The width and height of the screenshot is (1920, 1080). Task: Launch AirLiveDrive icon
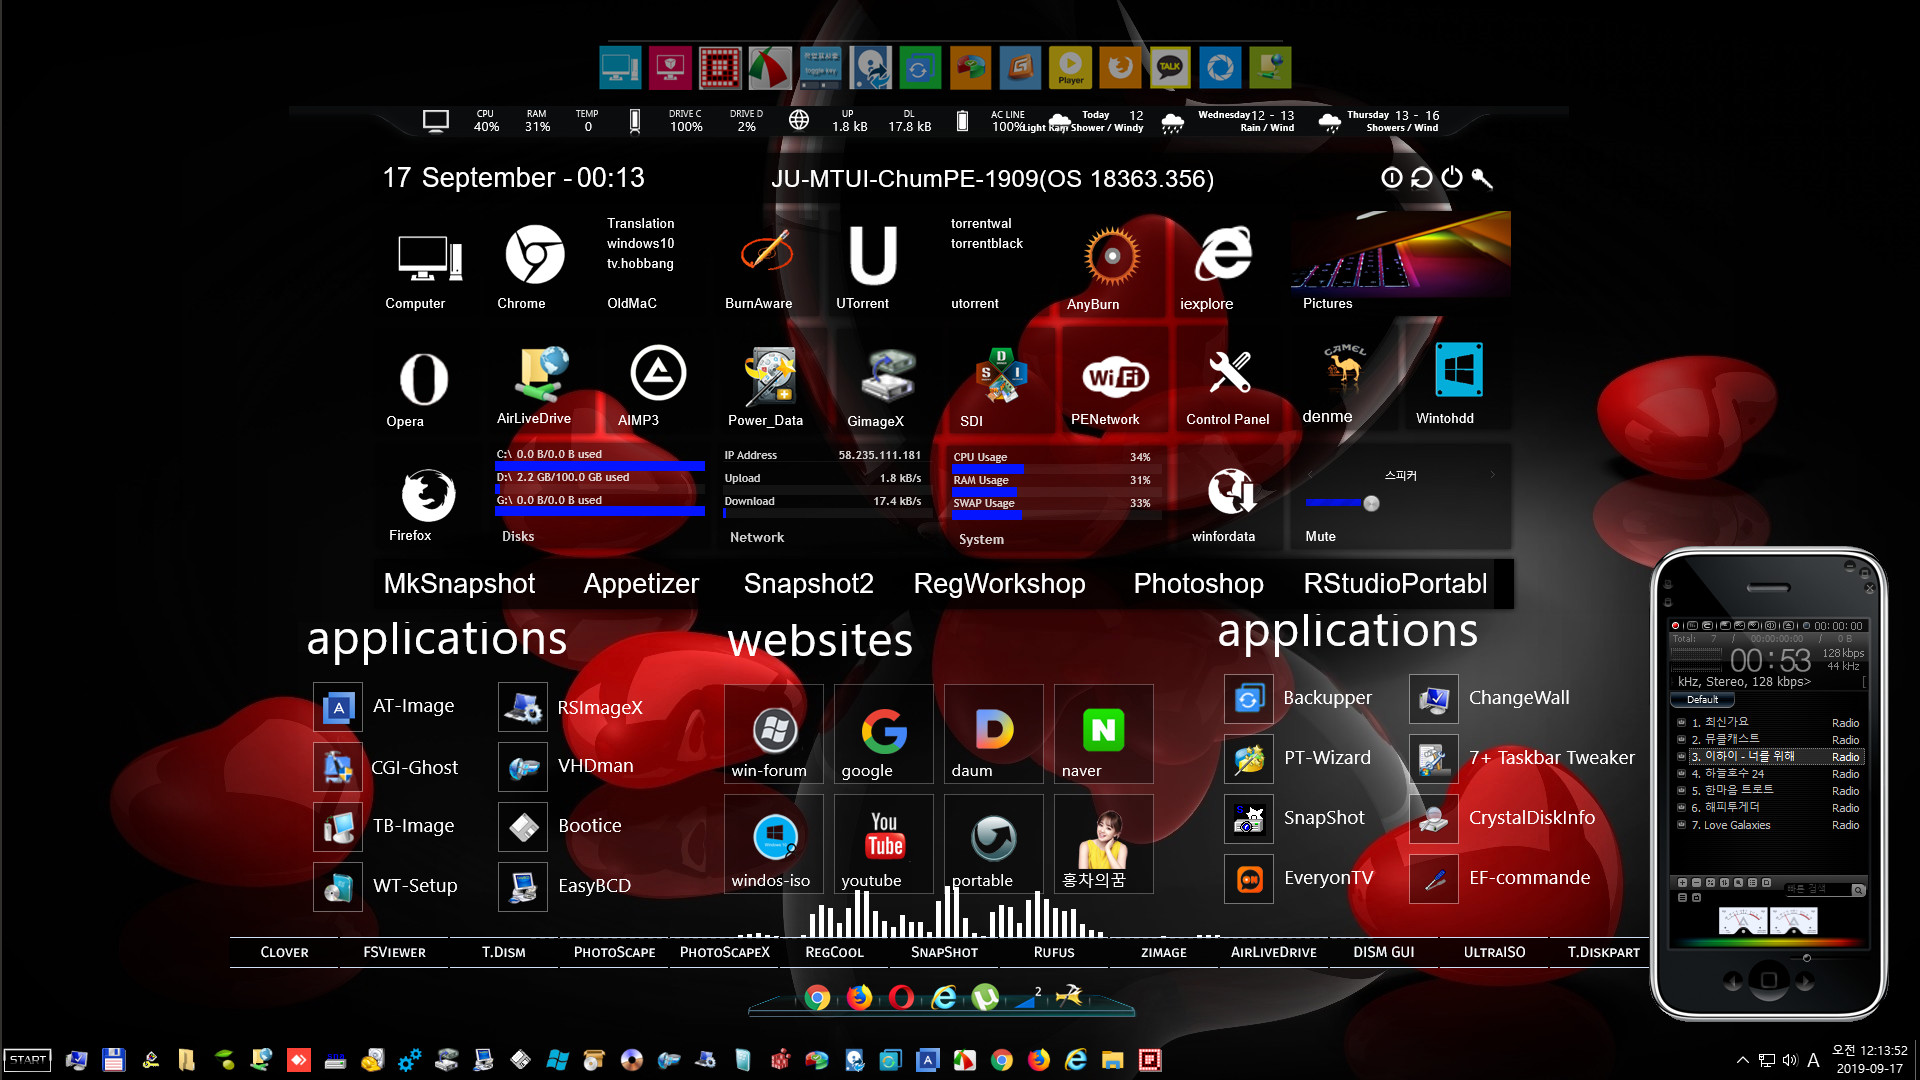(x=541, y=374)
